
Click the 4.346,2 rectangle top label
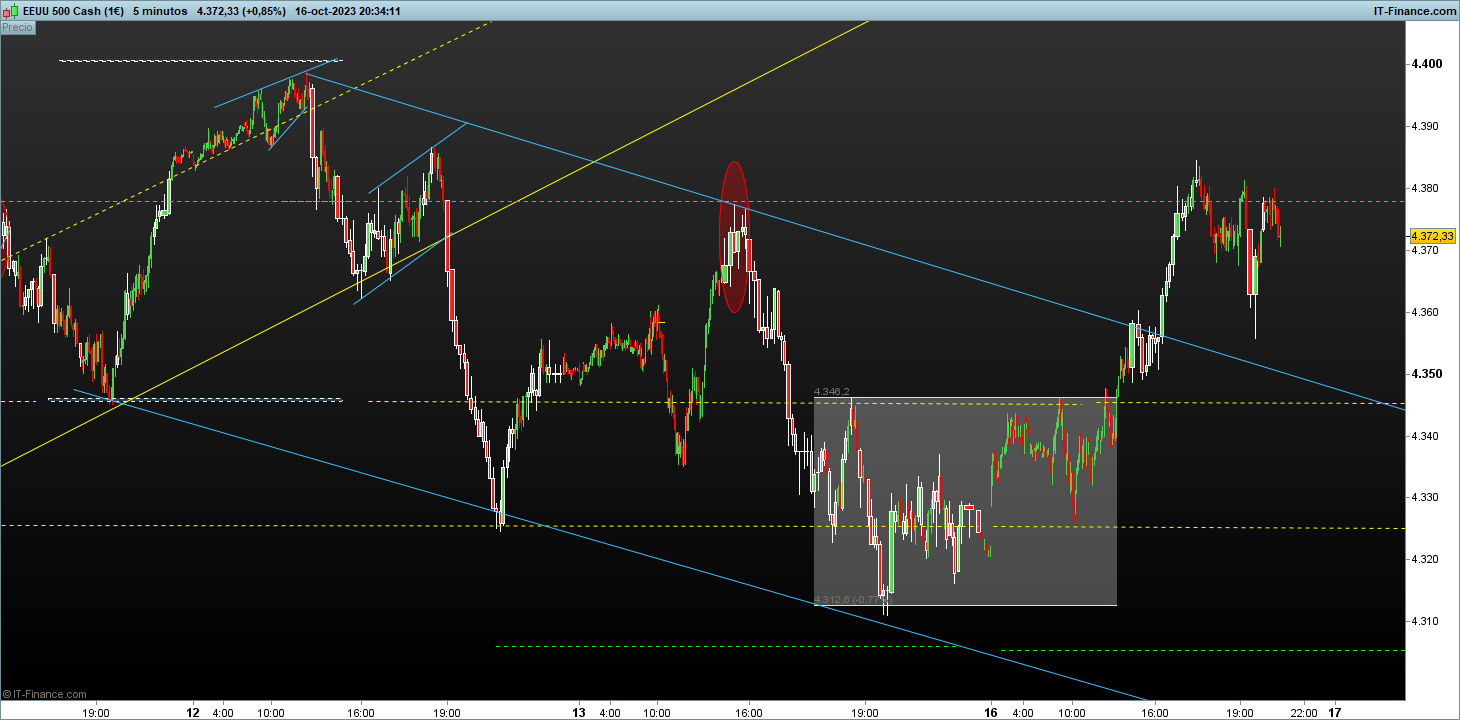(x=832, y=391)
